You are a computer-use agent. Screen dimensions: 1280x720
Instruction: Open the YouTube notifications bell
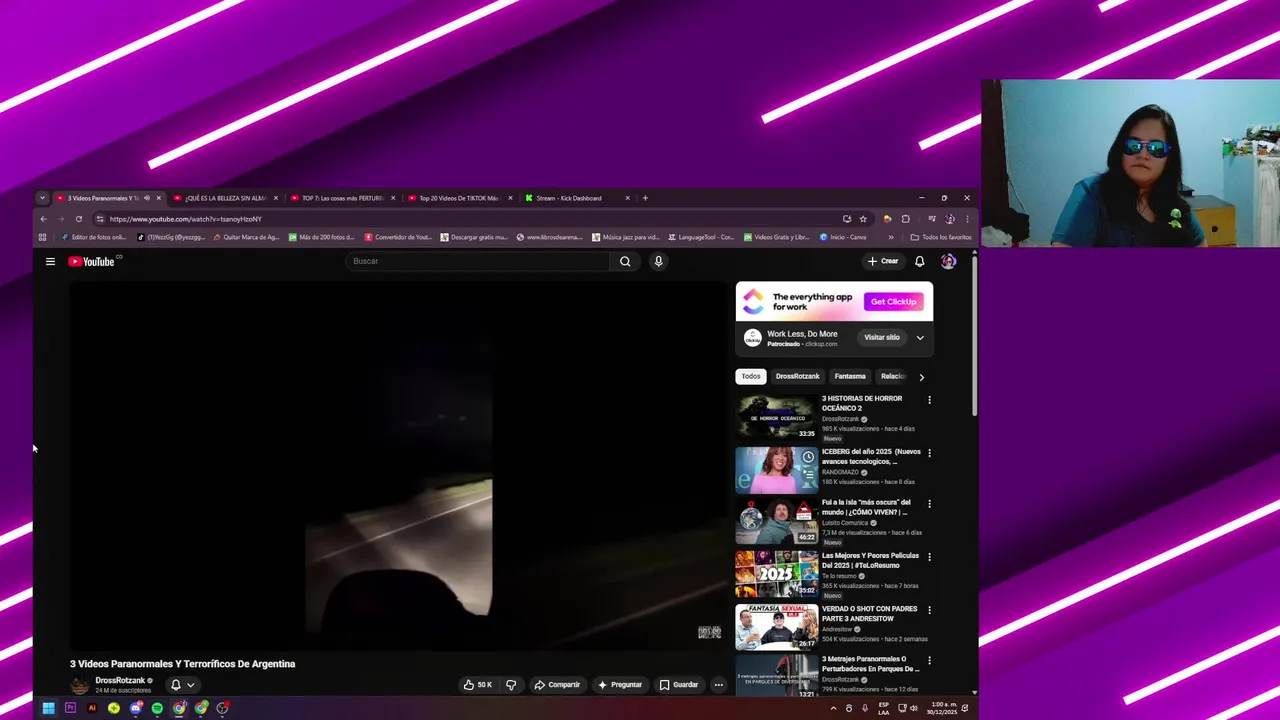pyautogui.click(x=920, y=262)
